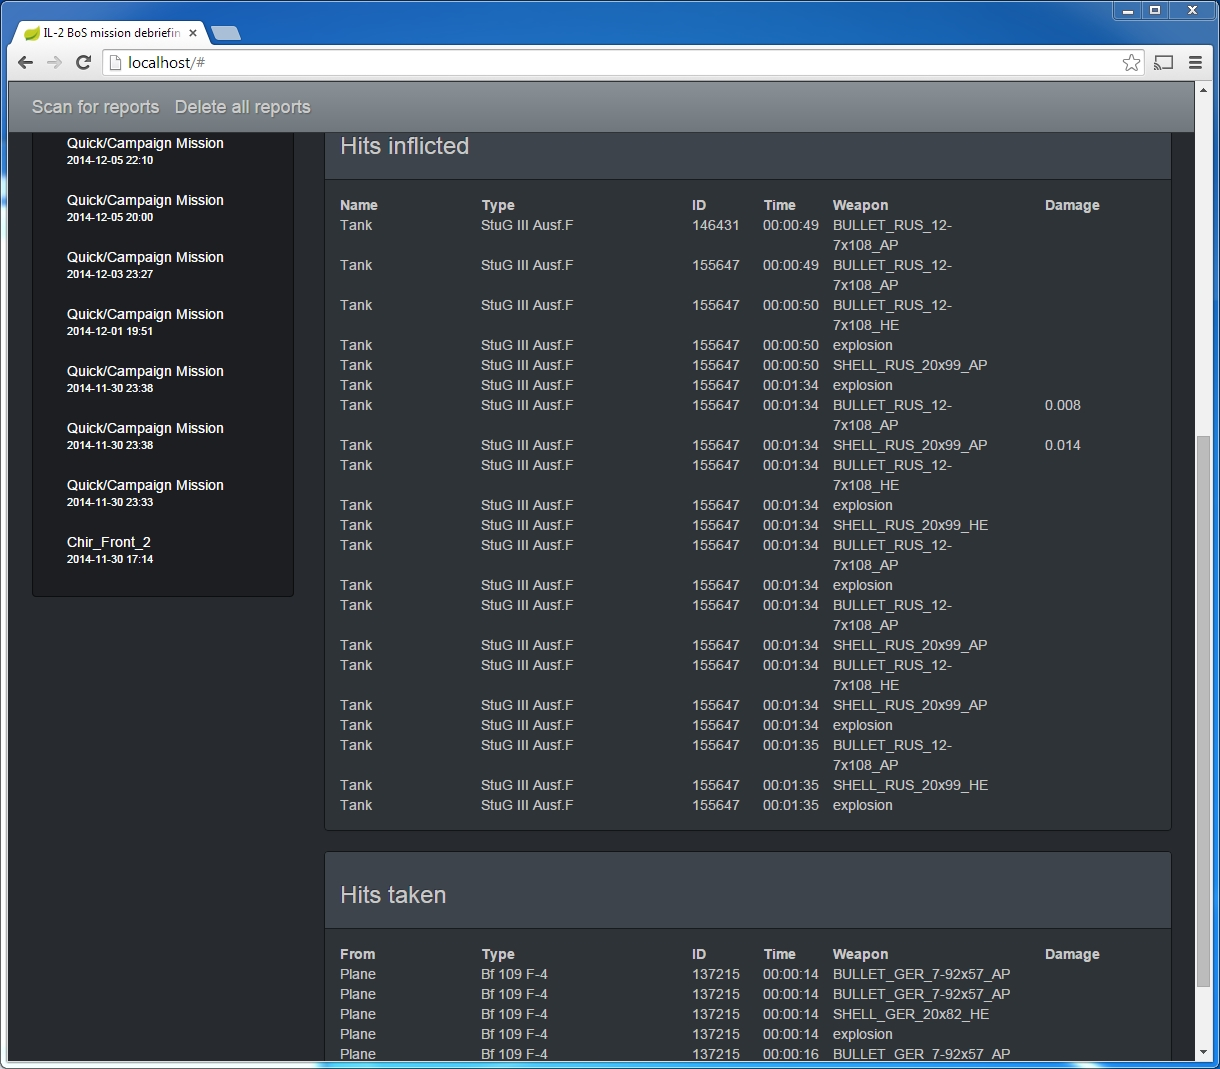Image resolution: width=1220 pixels, height=1069 pixels.
Task: Click damage value 0.014
Action: (1063, 445)
